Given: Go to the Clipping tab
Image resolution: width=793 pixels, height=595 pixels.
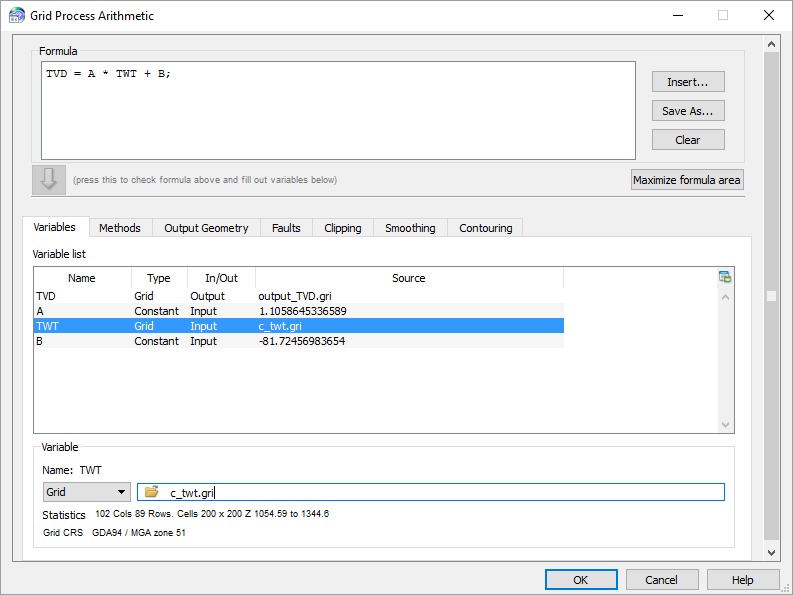Looking at the screenshot, I should click(x=343, y=228).
